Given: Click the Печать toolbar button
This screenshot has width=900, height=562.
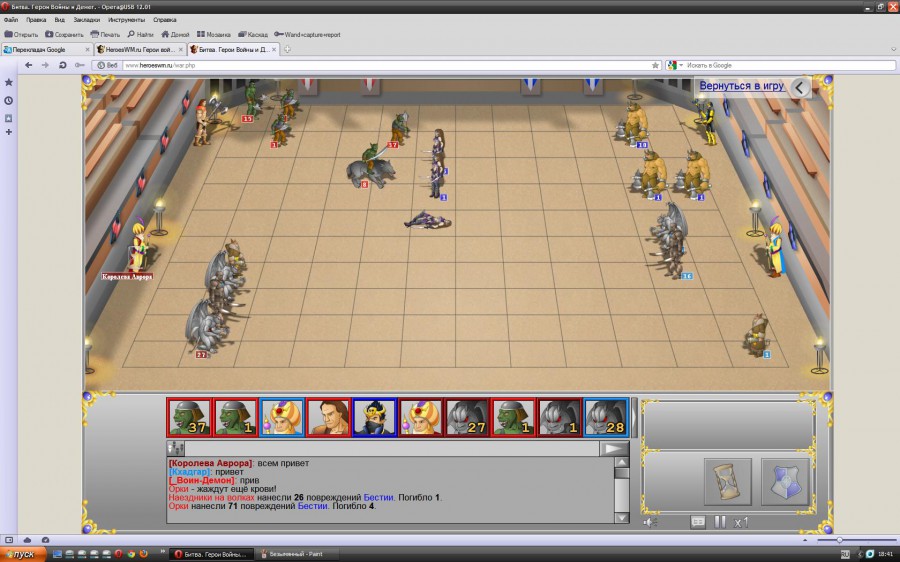Looking at the screenshot, I should (x=105, y=34).
